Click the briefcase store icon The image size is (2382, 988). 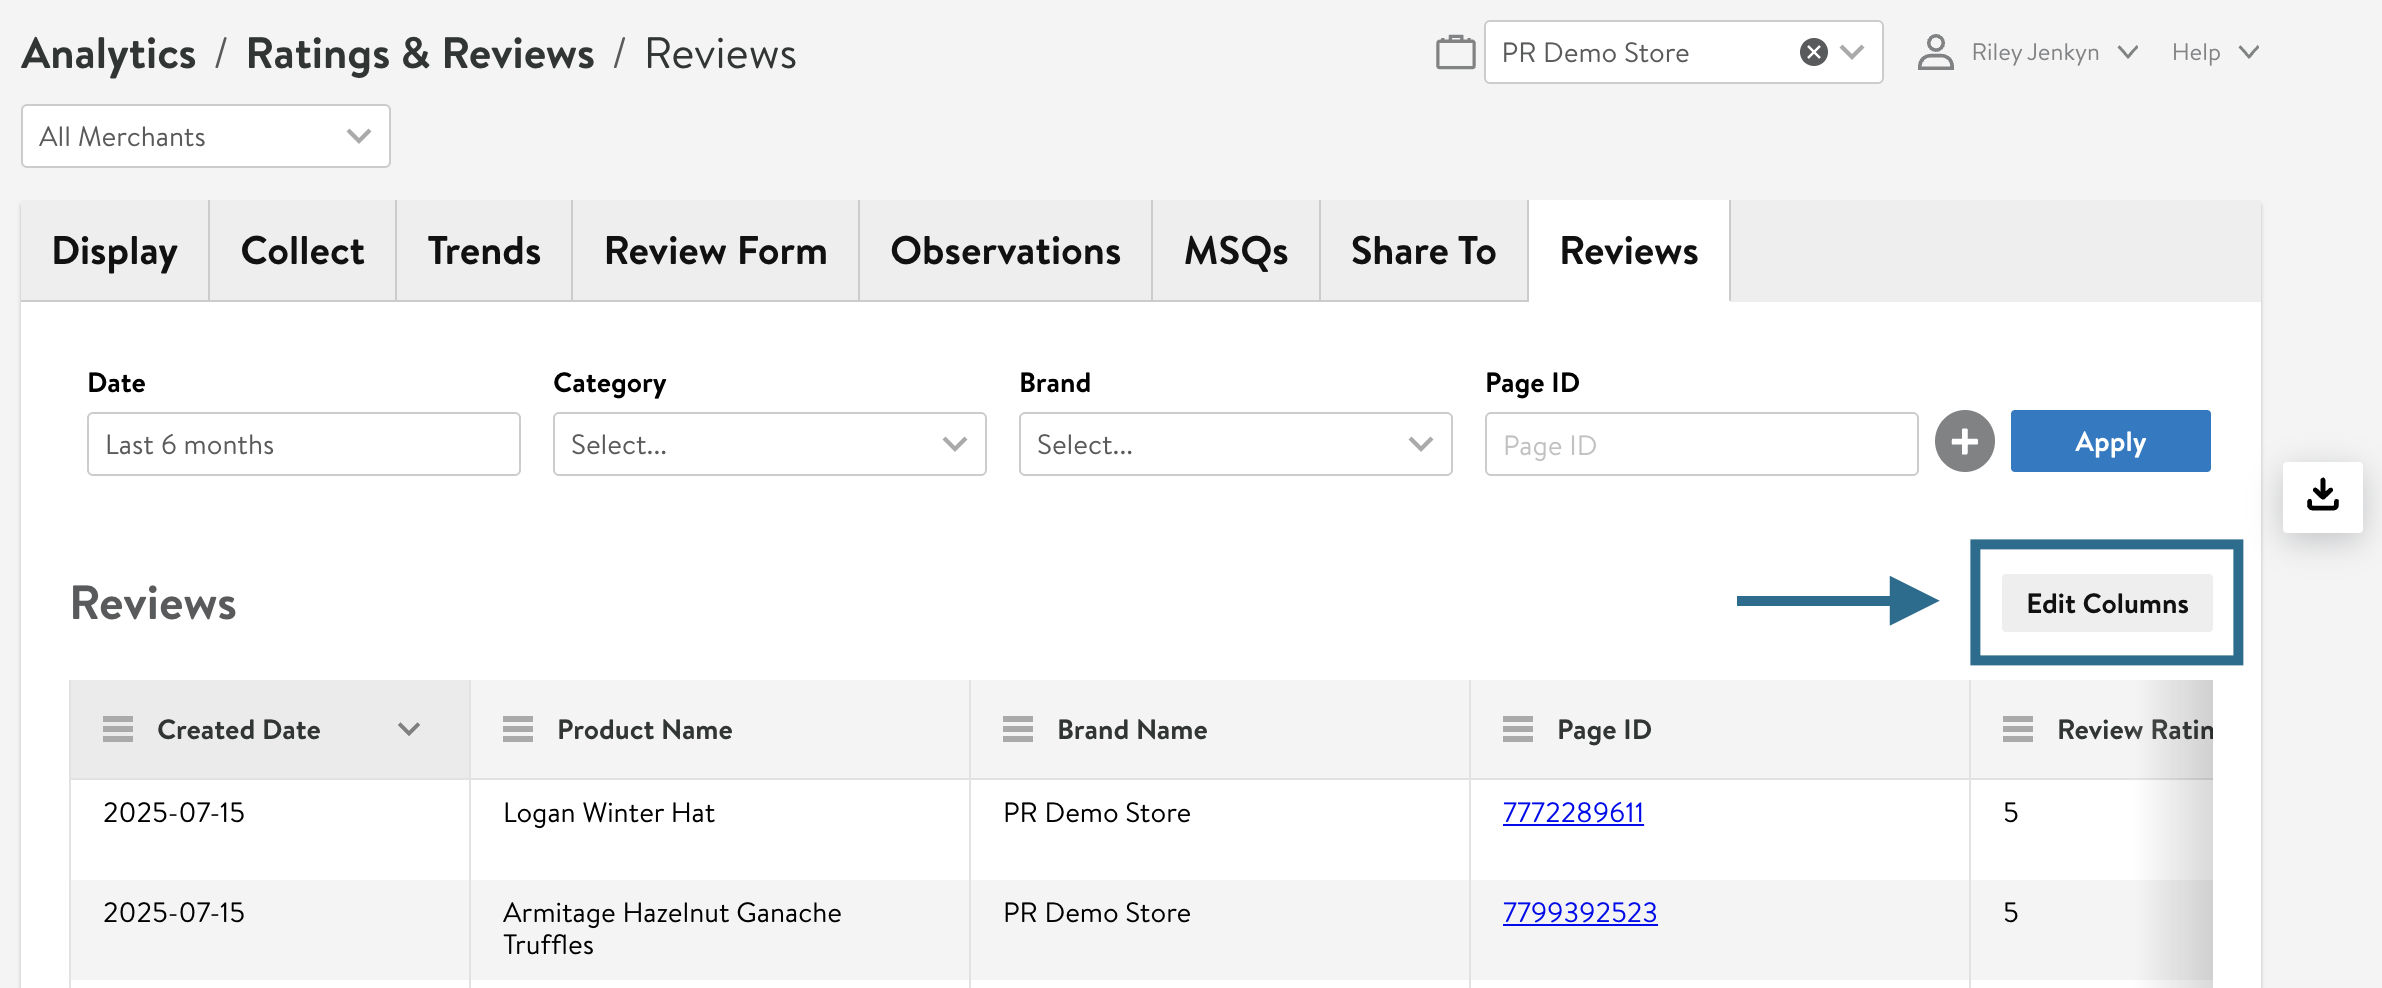tap(1455, 52)
